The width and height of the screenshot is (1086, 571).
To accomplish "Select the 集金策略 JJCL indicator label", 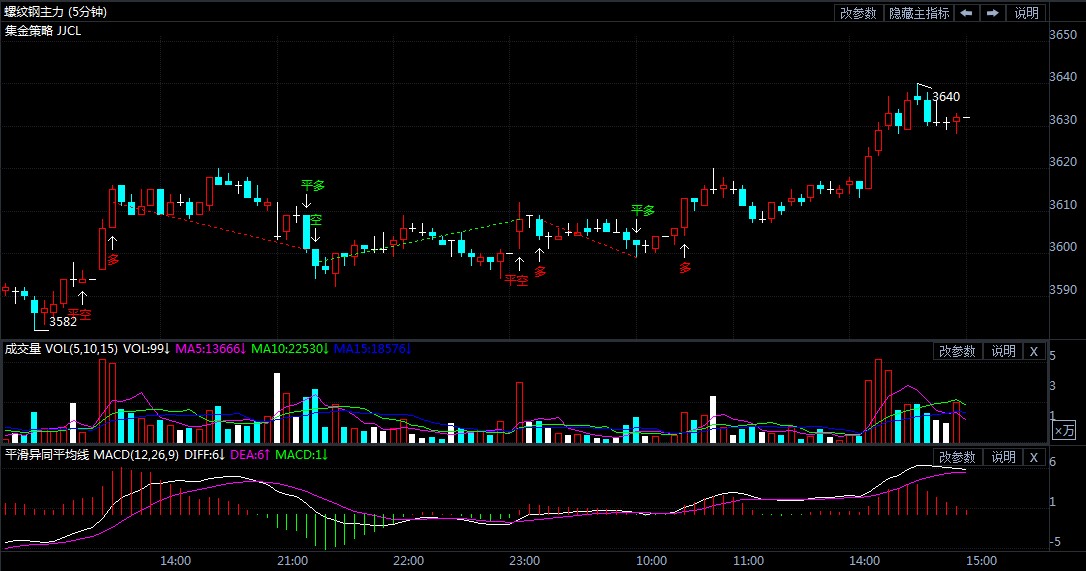I will (x=44, y=30).
